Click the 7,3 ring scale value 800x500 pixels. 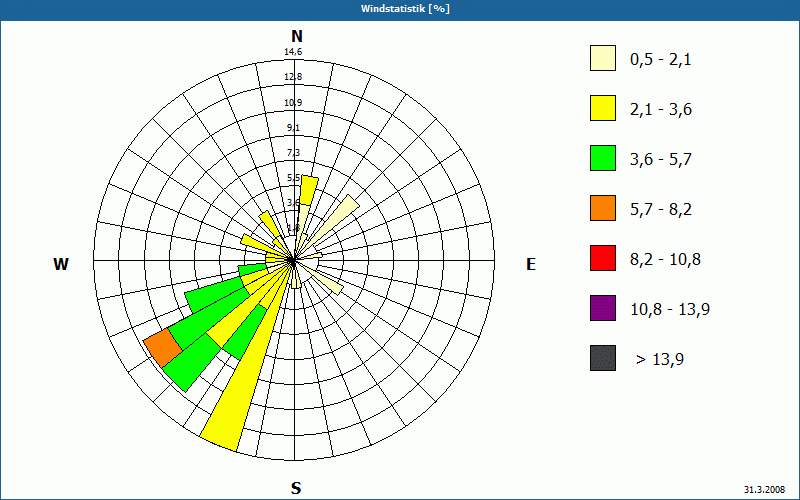pos(293,153)
